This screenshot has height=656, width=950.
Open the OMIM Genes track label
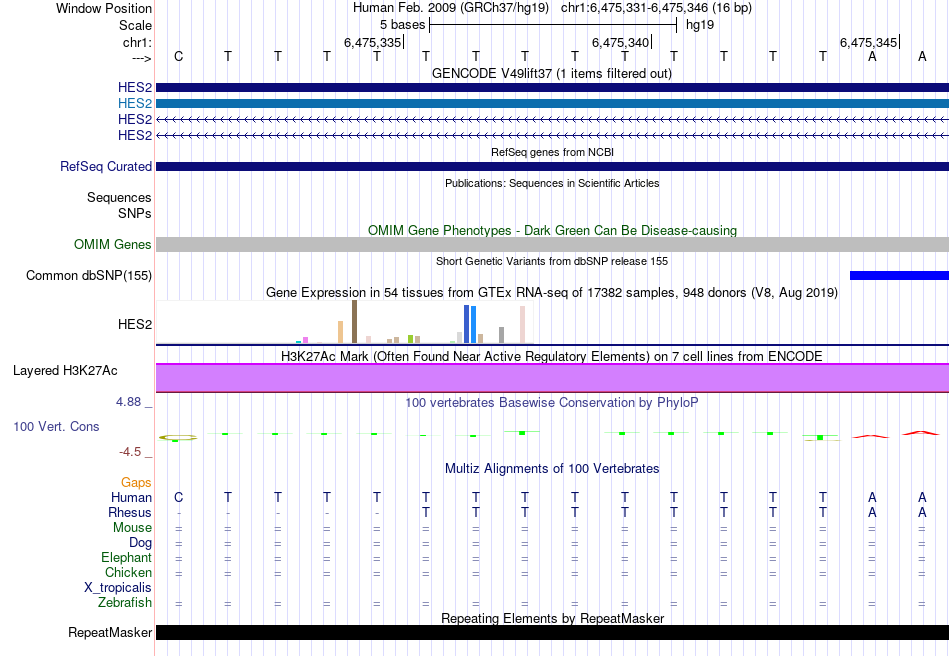click(x=113, y=244)
